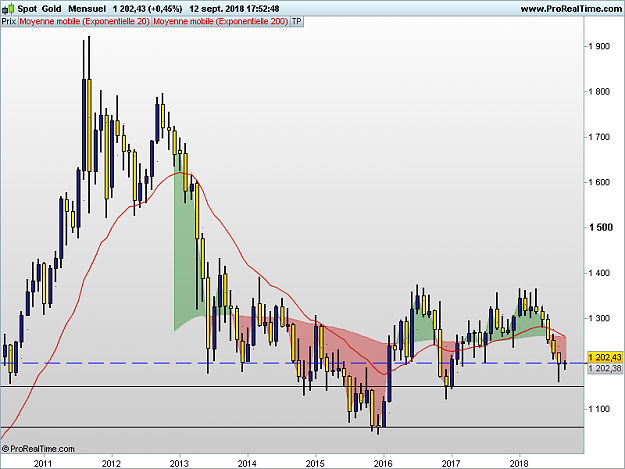Click the 2017 time axis label
625x469 pixels.
(451, 463)
